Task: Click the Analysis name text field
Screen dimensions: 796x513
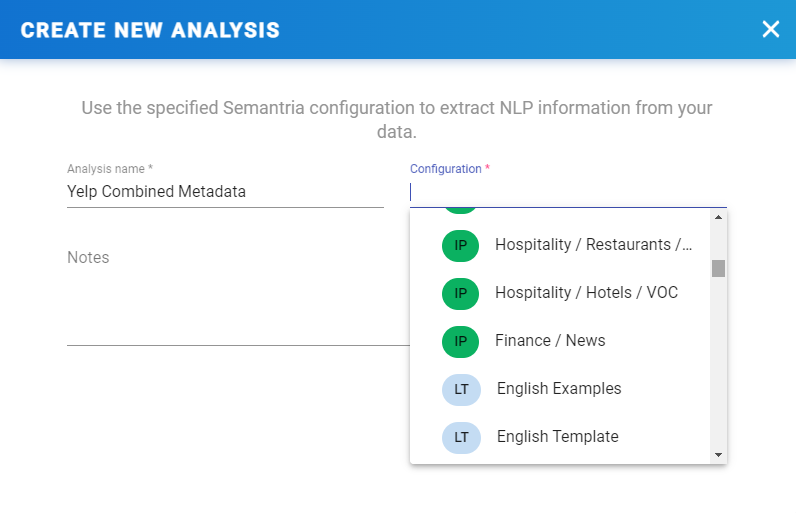Action: click(x=225, y=192)
